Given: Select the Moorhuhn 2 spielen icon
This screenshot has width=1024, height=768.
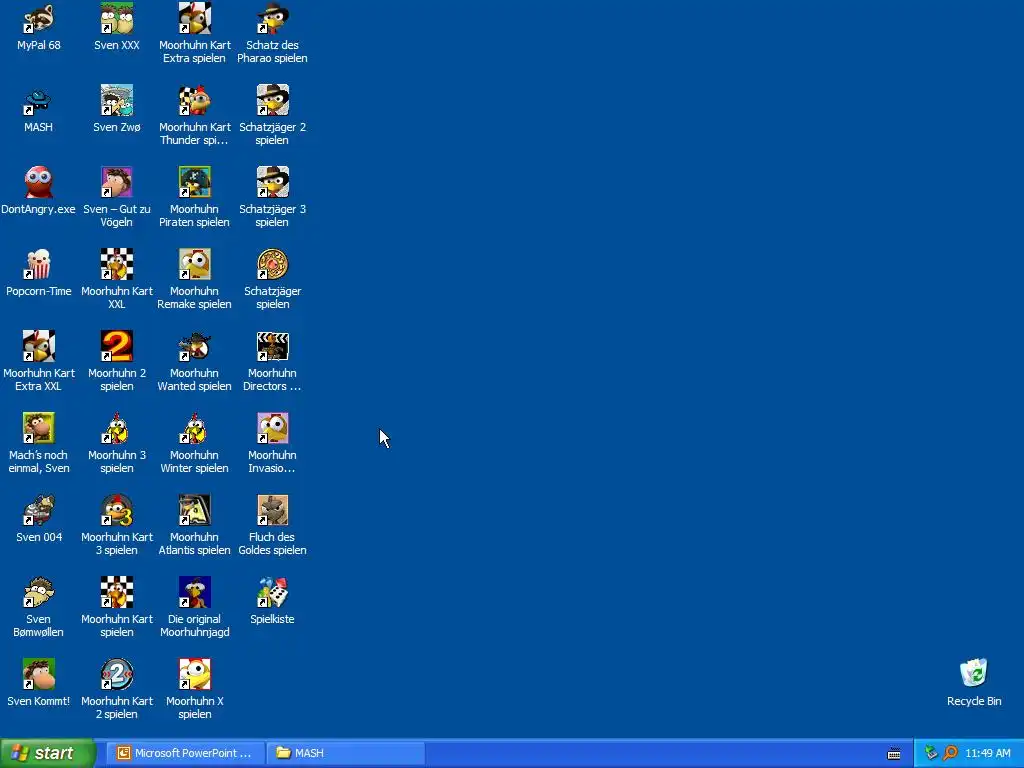Looking at the screenshot, I should coord(117,346).
